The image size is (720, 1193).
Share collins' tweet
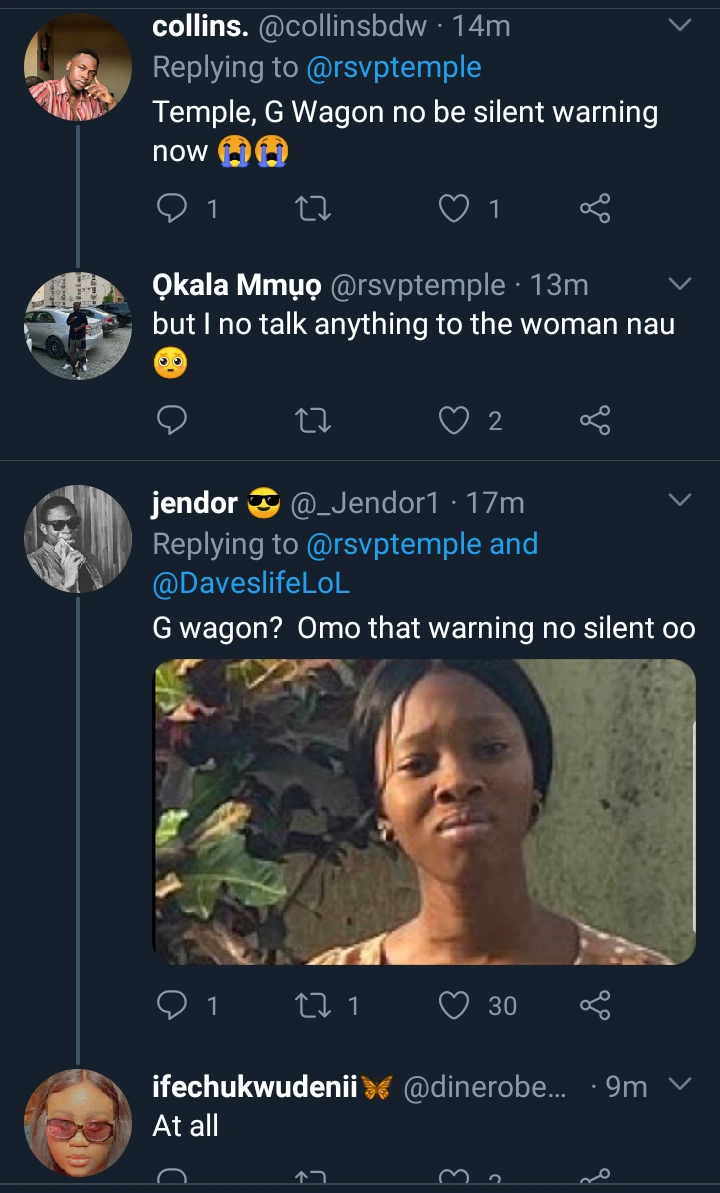[x=595, y=208]
